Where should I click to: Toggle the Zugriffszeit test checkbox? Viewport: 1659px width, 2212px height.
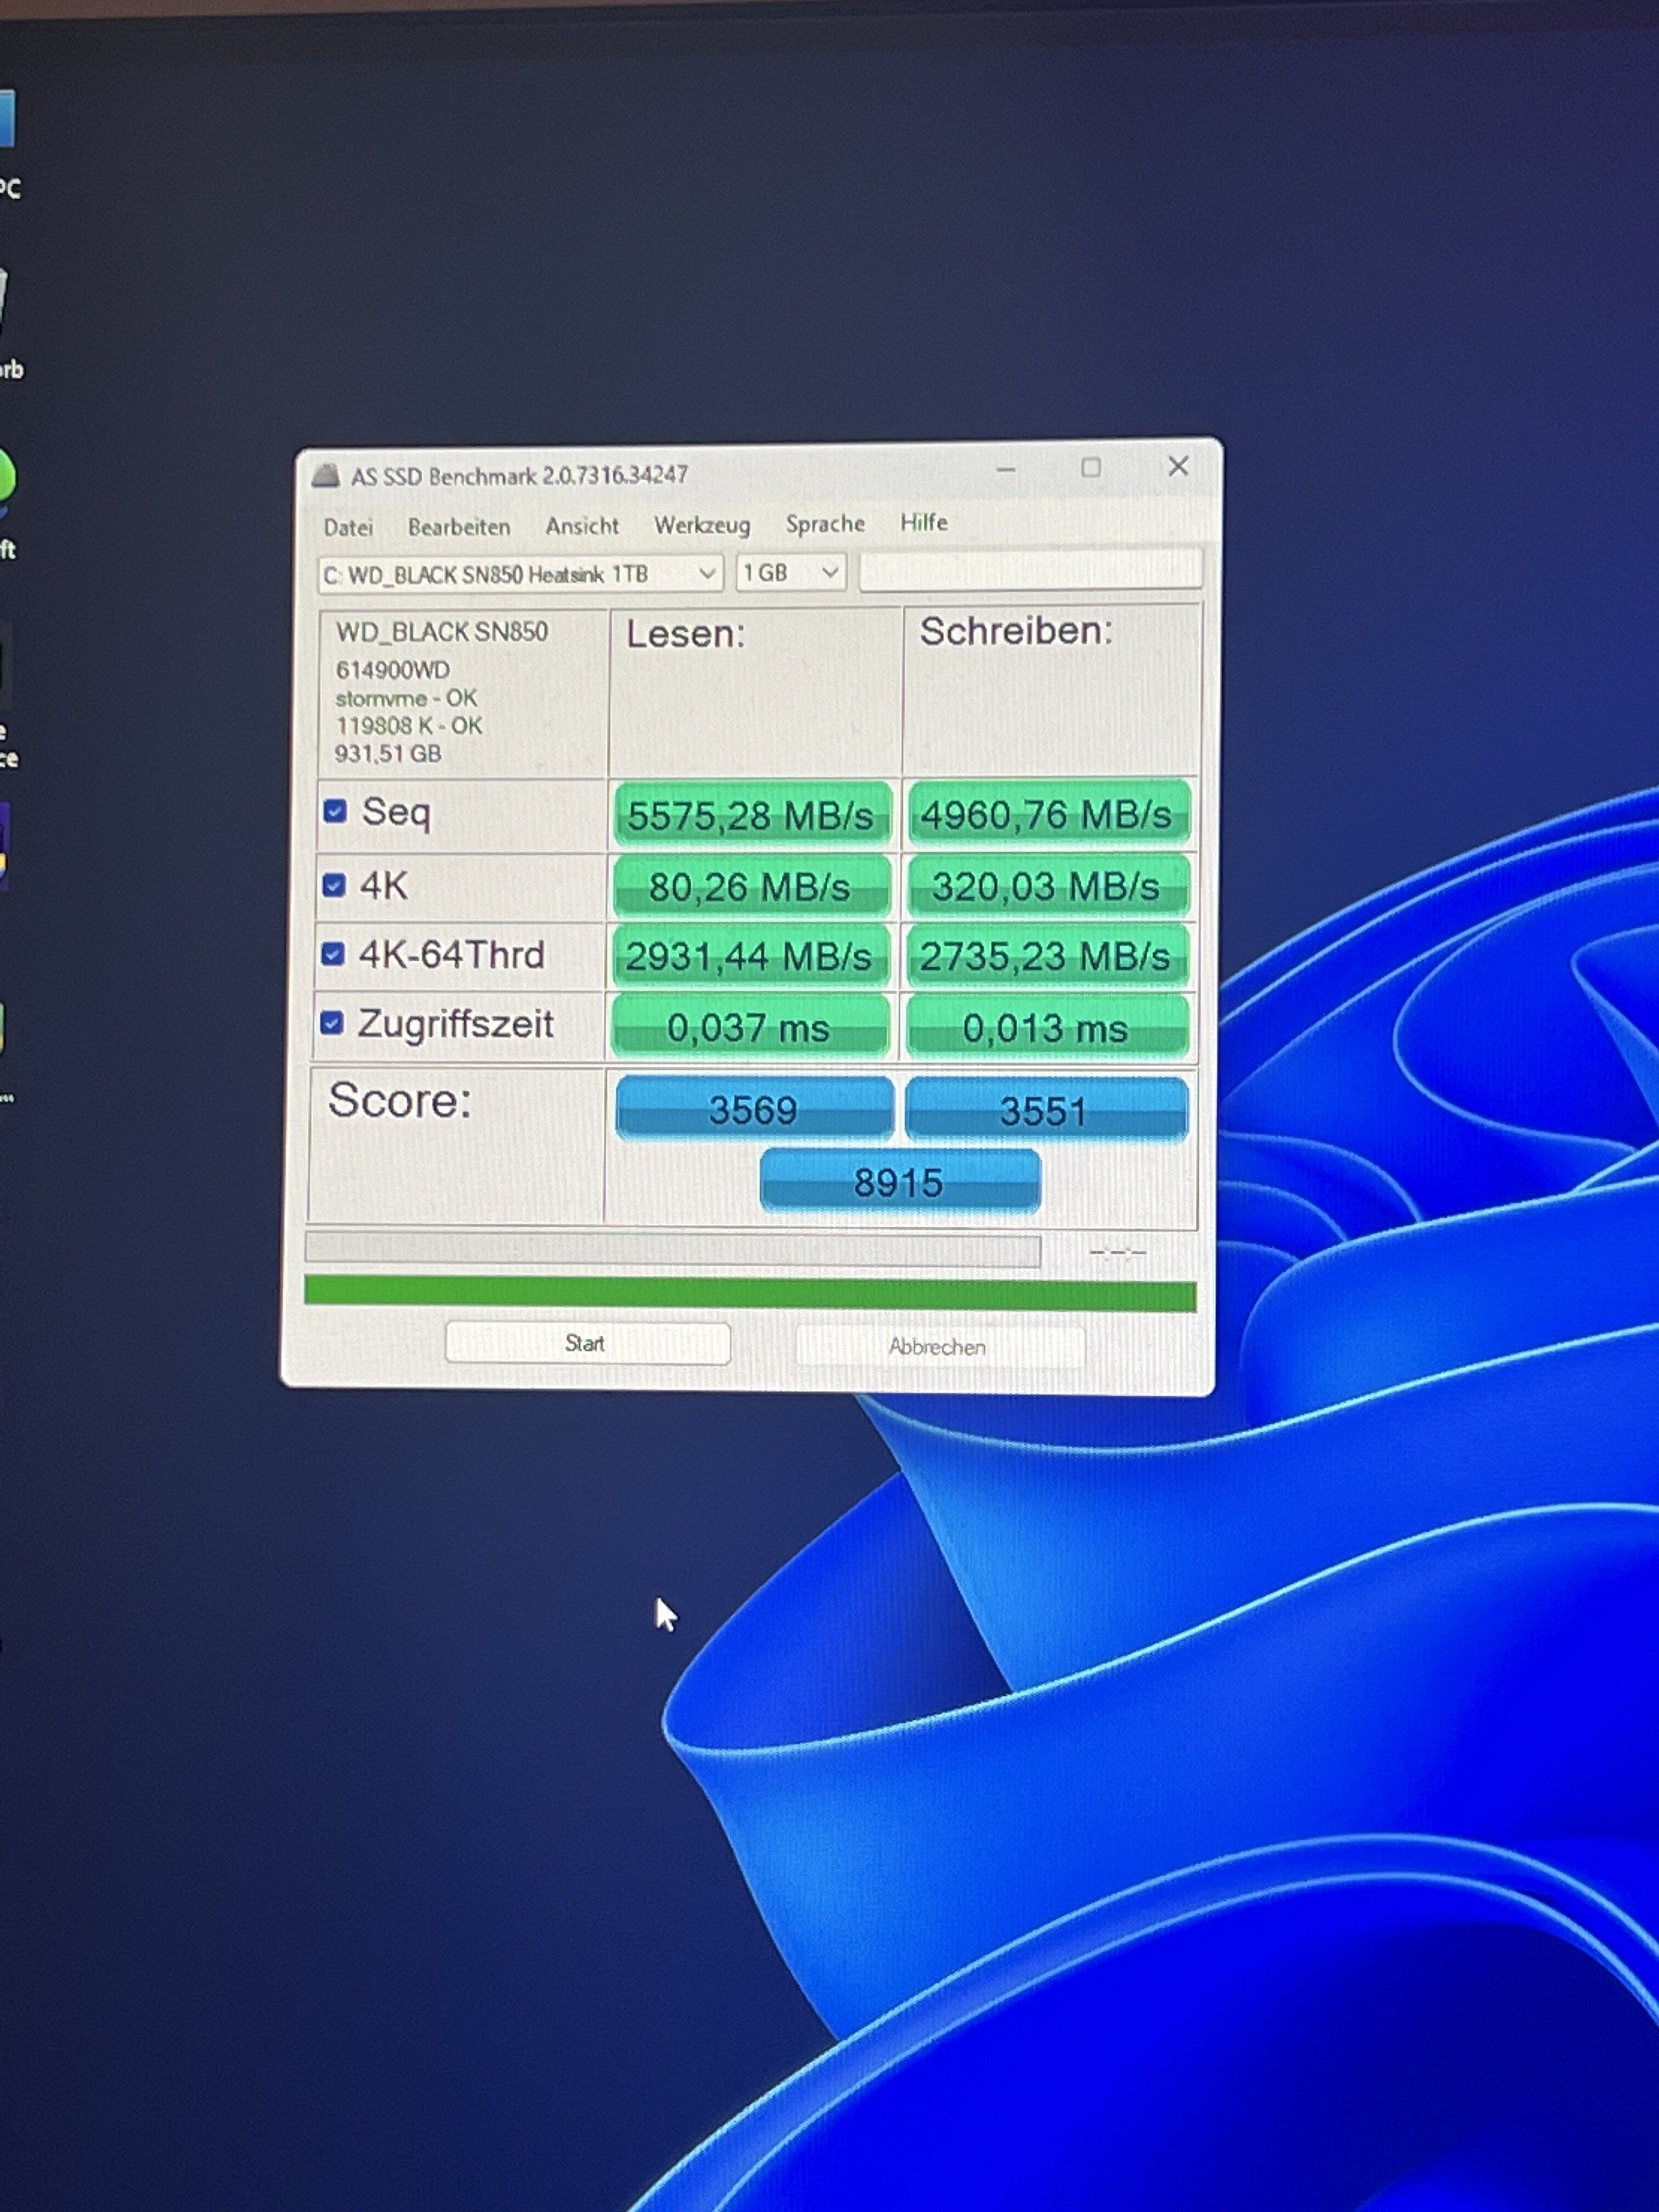331,1022
